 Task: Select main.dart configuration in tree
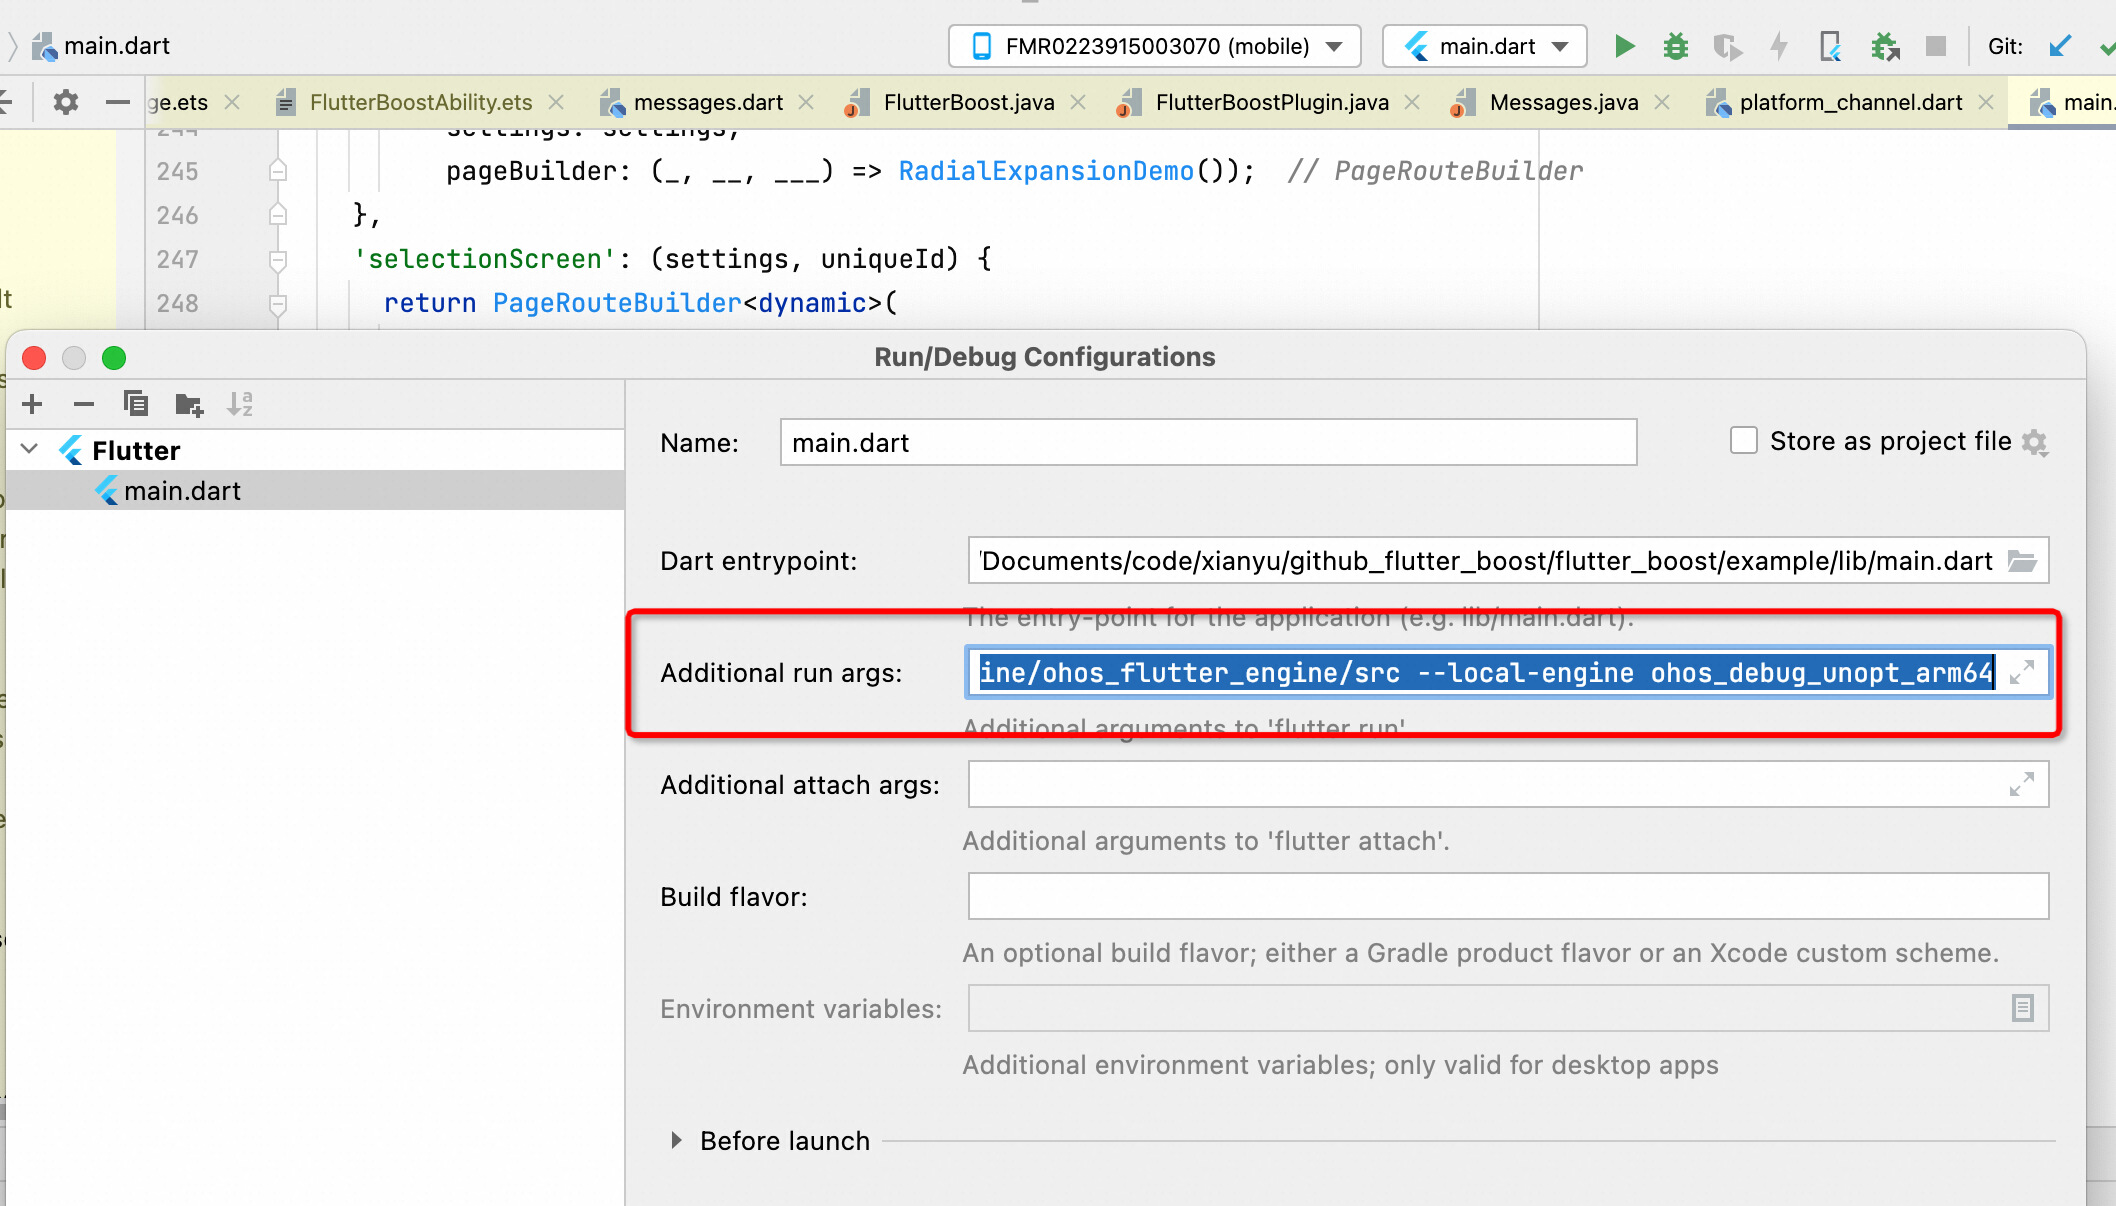pos(182,491)
